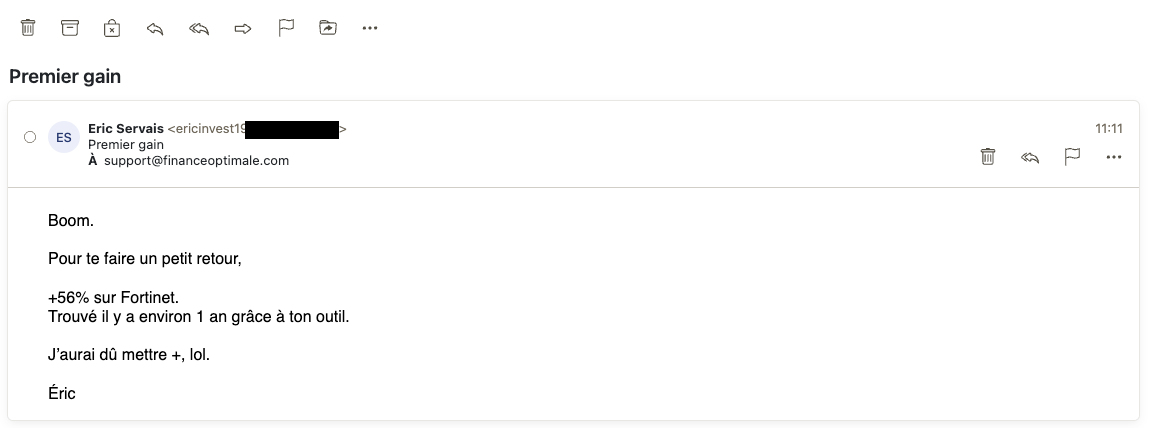
Task: Delete the conversation using the top toolbar trash
Action: coord(28,28)
